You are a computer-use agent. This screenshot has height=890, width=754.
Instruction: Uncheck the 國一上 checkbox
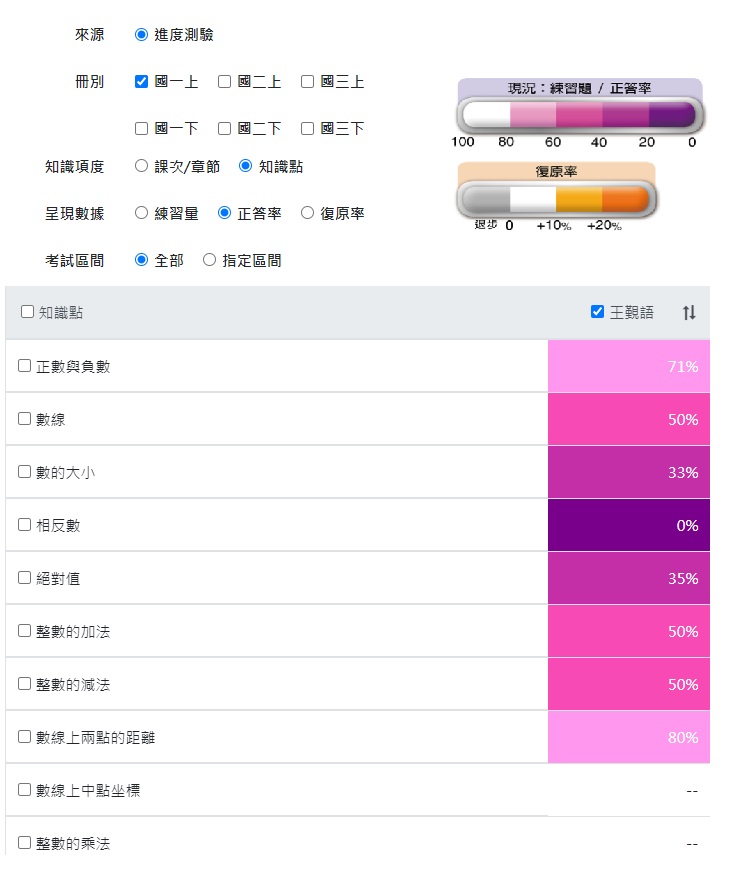140,83
